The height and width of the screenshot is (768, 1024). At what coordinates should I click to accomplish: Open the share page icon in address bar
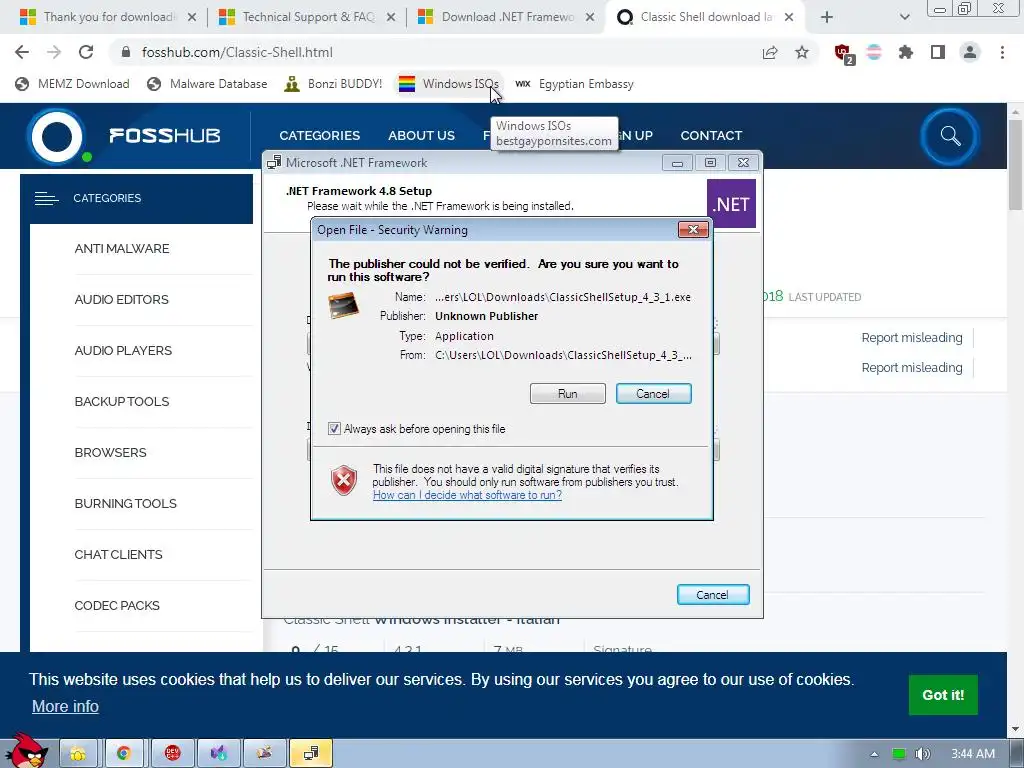click(x=770, y=52)
